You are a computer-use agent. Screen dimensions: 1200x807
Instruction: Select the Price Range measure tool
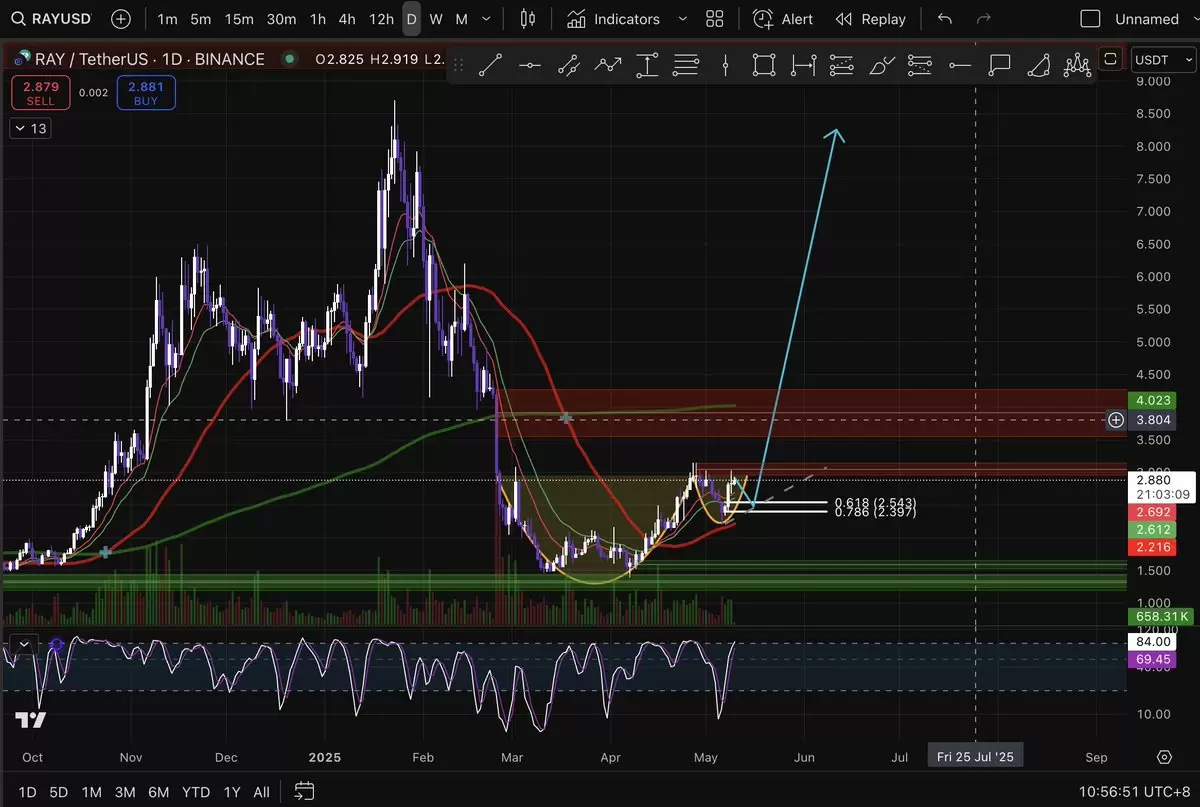[x=647, y=66]
